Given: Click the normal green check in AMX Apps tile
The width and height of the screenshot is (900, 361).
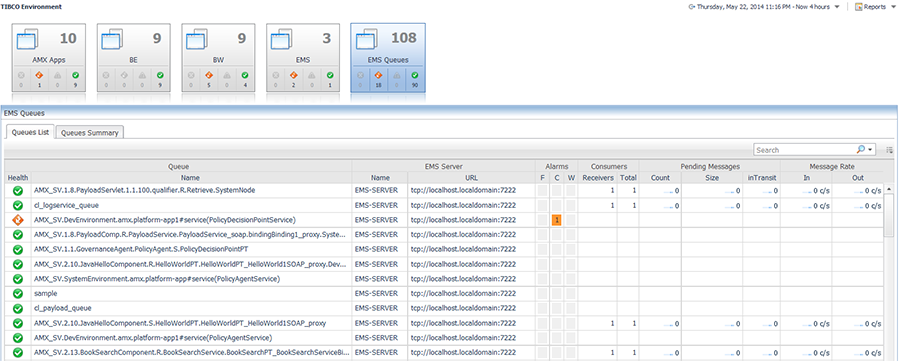Looking at the screenshot, I should (76, 75).
